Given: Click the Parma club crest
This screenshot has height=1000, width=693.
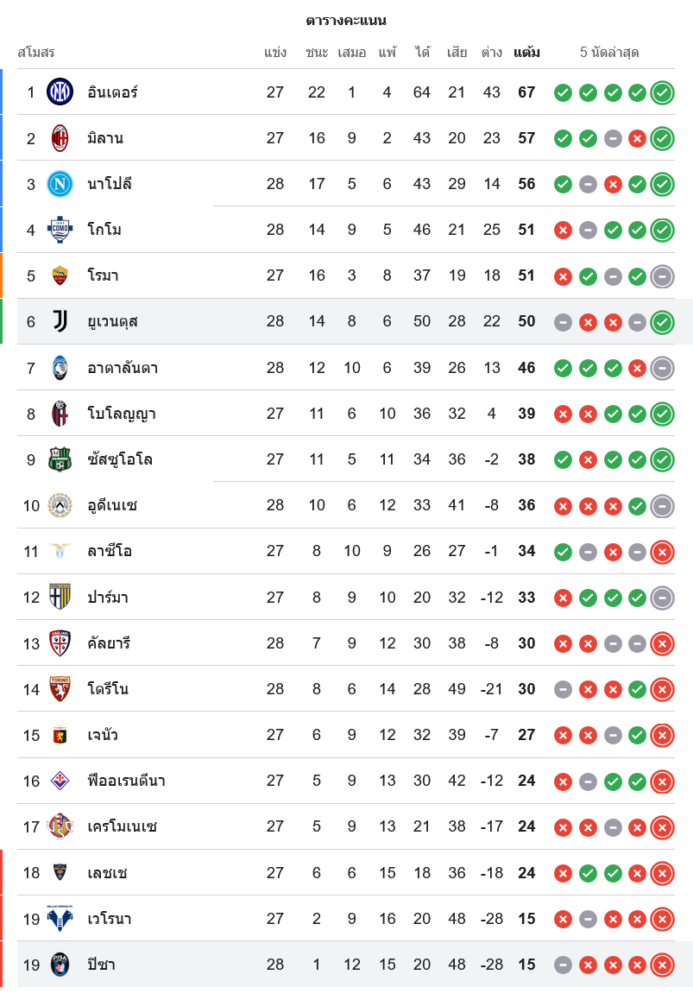Looking at the screenshot, I should [x=60, y=597].
